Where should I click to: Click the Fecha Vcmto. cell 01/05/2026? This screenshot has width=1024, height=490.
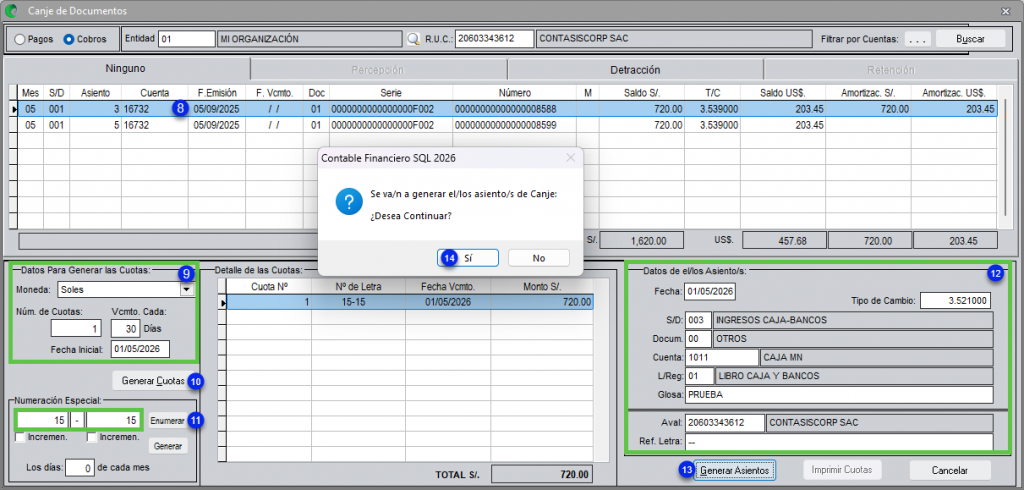pyautogui.click(x=447, y=302)
